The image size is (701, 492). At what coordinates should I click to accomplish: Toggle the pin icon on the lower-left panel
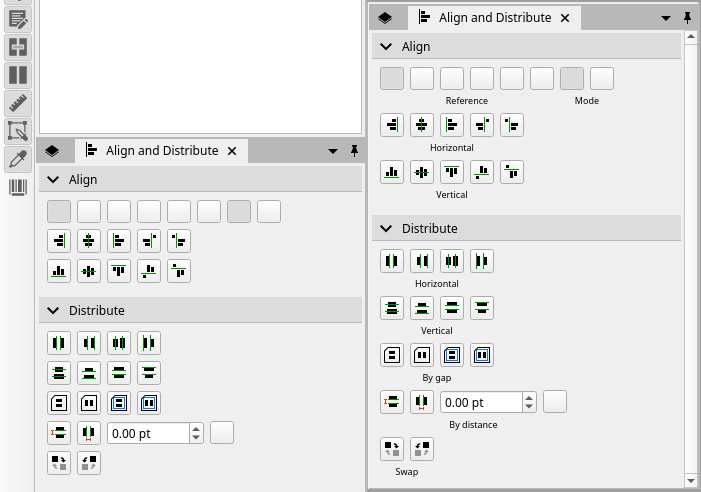click(x=354, y=151)
